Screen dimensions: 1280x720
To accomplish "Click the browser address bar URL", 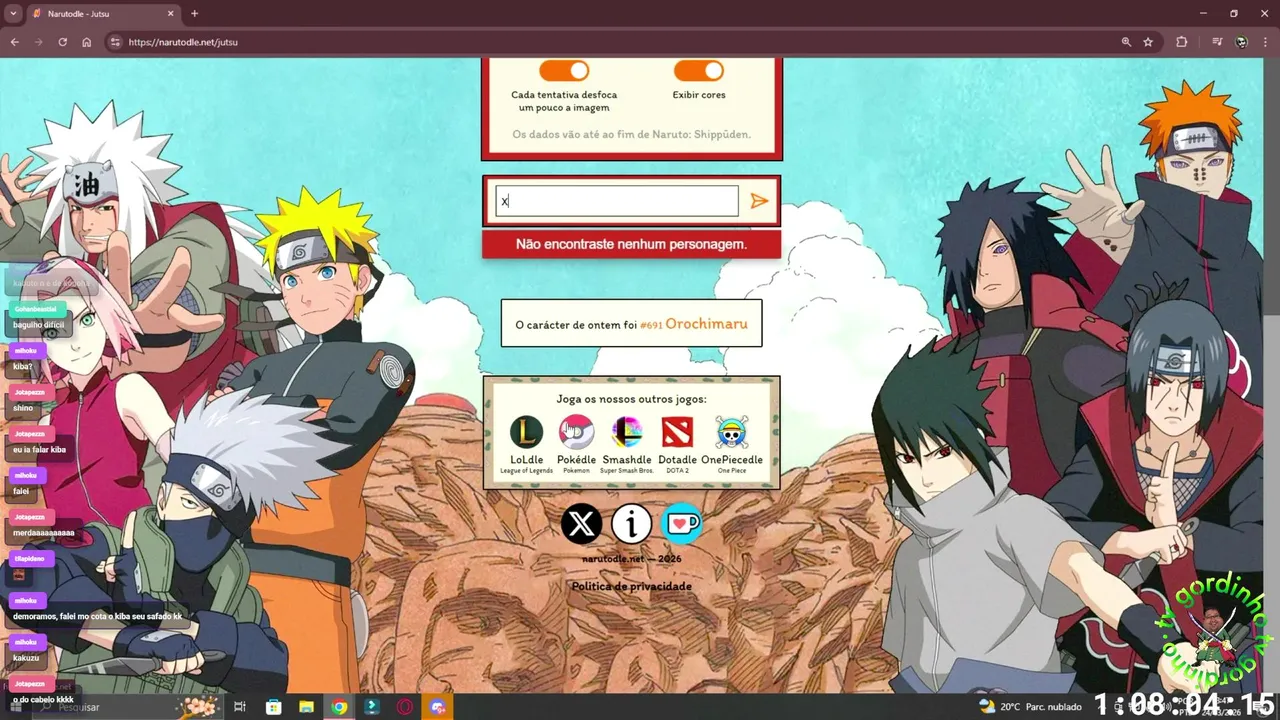I will [183, 42].
